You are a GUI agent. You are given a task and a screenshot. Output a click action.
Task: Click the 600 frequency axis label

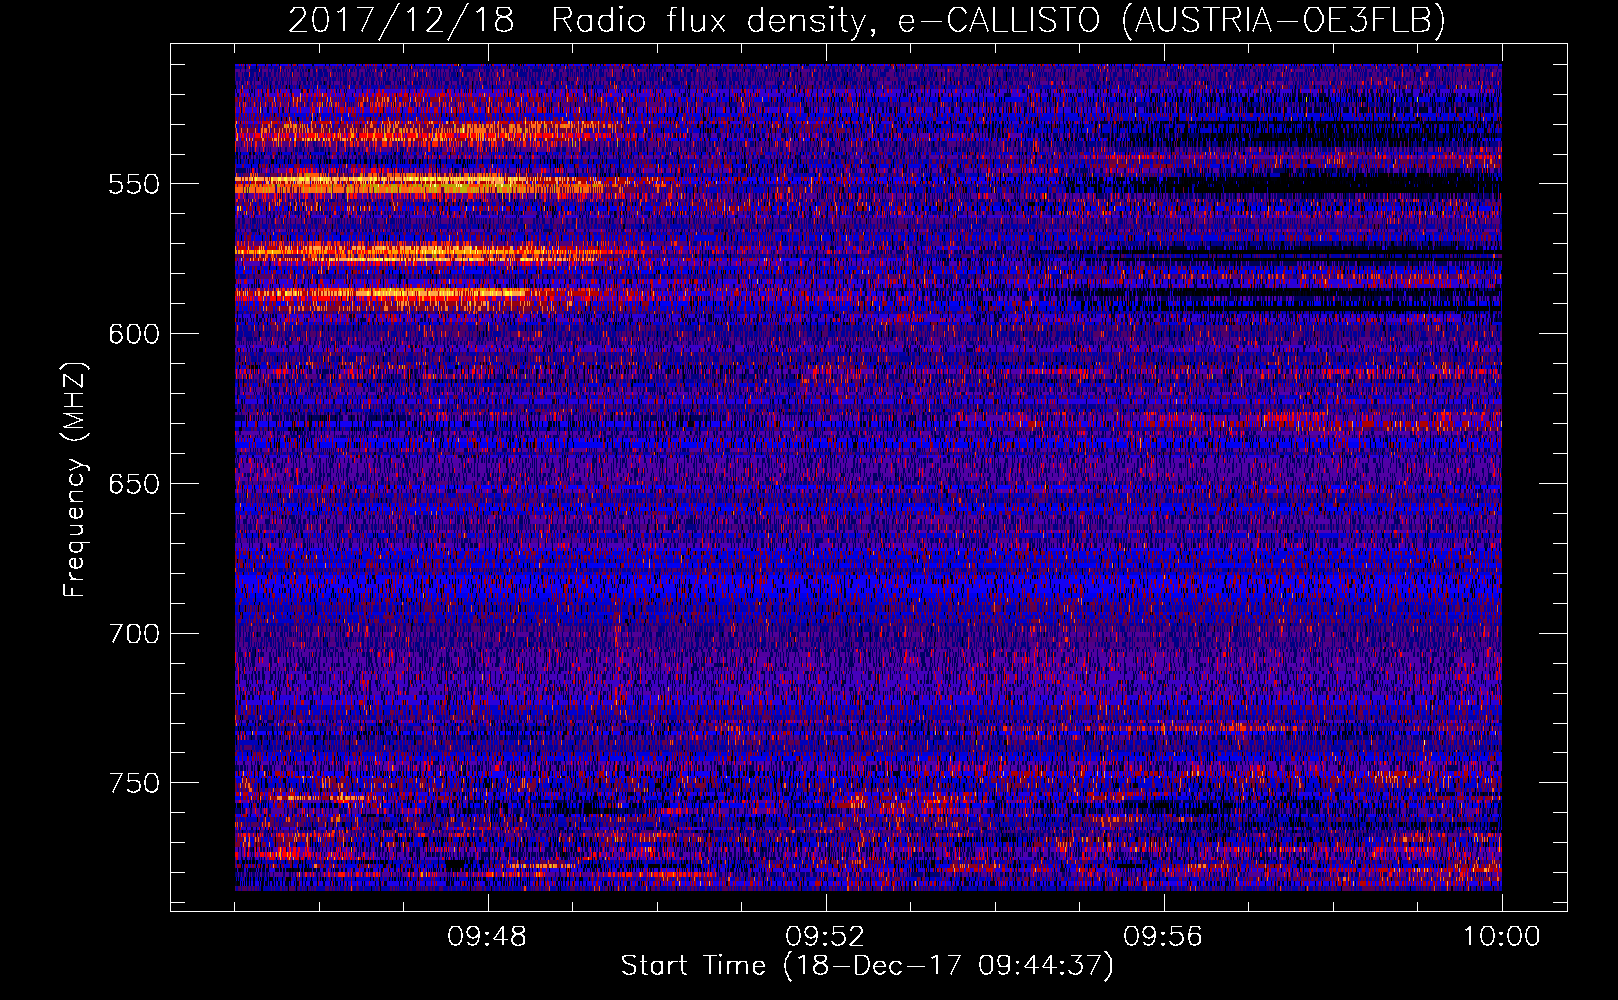click(x=134, y=334)
